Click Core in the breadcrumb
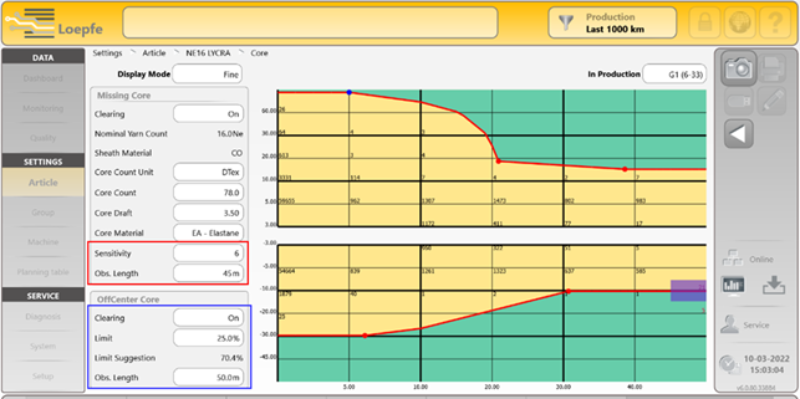Screen dimensions: 800x399 [x=259, y=53]
